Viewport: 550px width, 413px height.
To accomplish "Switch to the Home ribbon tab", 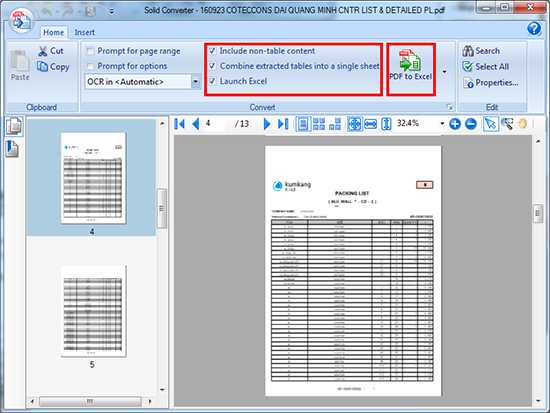I will click(x=53, y=32).
